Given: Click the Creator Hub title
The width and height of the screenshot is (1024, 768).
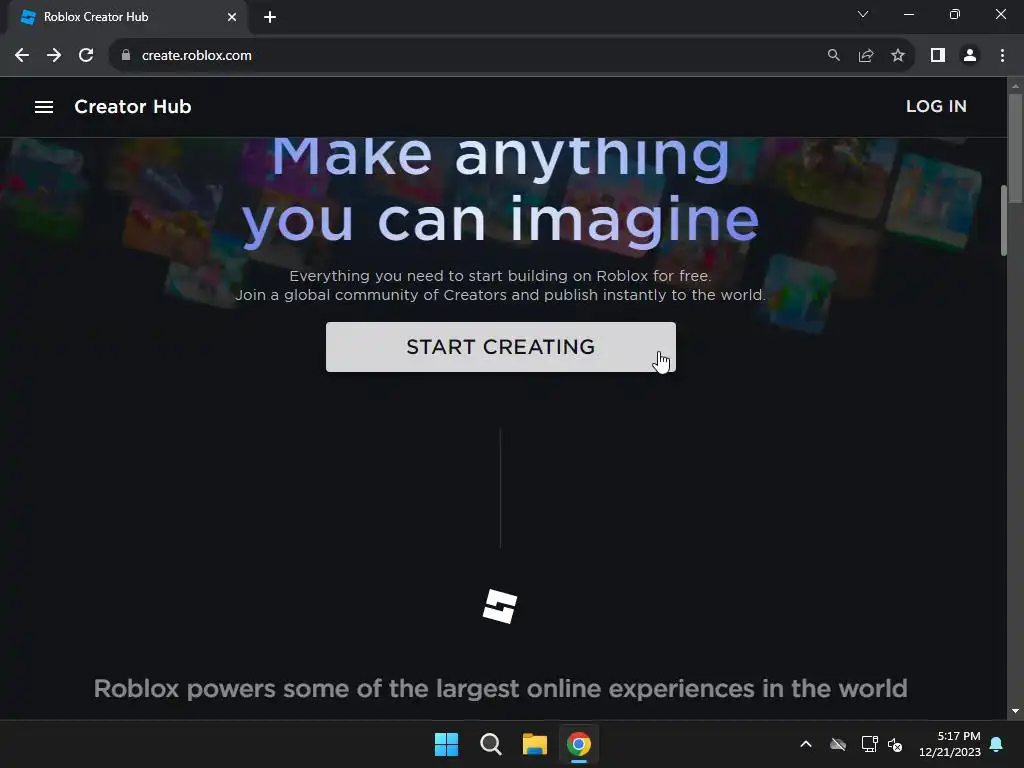Looking at the screenshot, I should pos(133,106).
